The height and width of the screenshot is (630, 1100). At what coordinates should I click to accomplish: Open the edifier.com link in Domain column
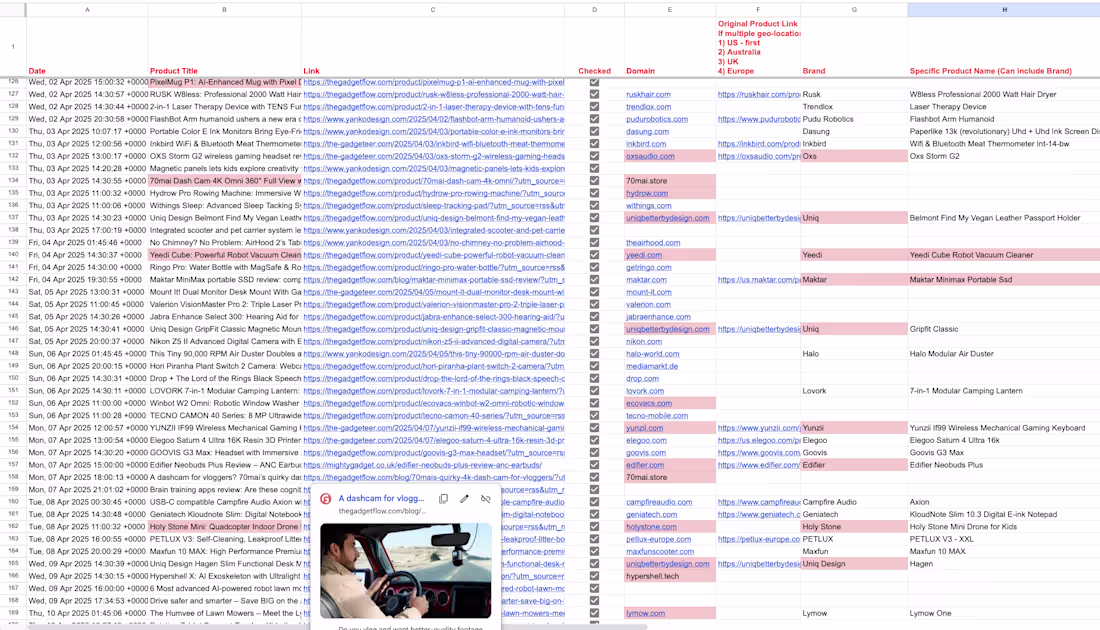coord(645,465)
